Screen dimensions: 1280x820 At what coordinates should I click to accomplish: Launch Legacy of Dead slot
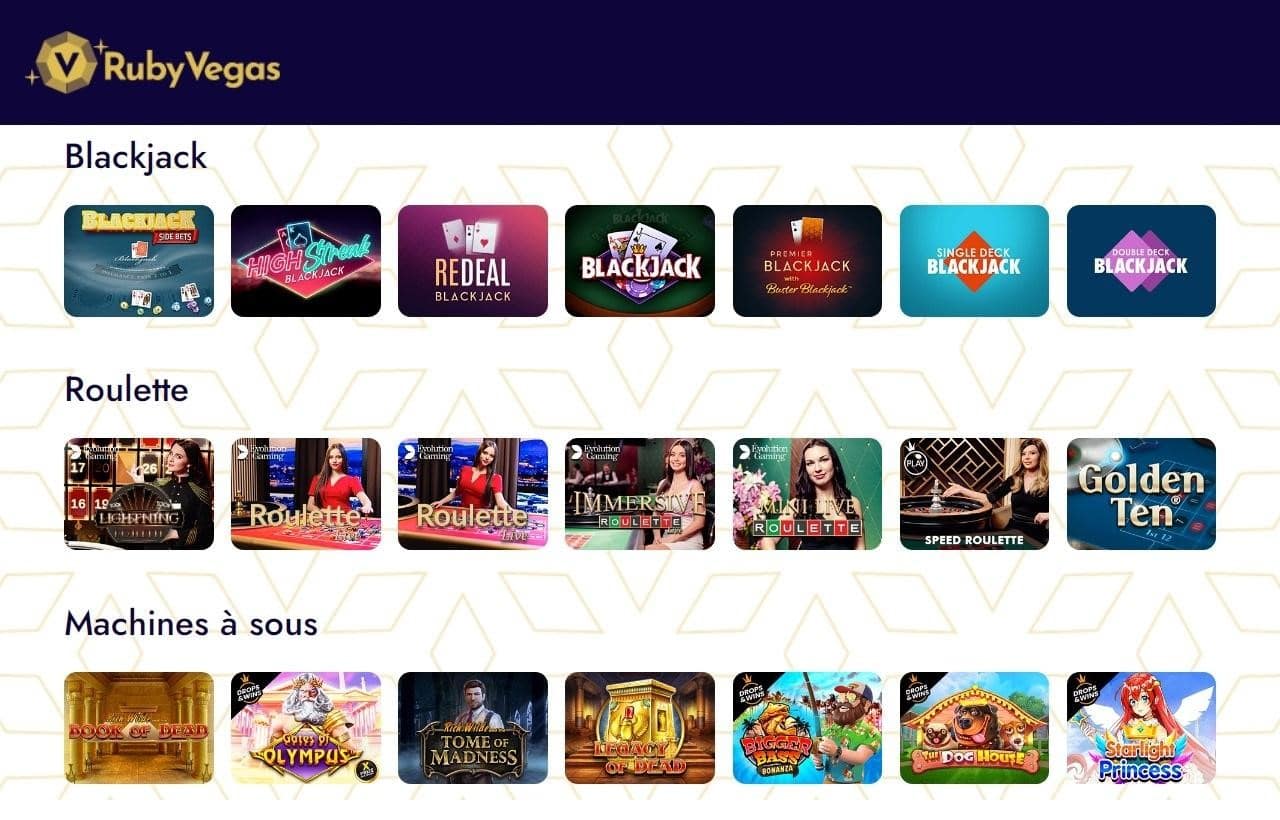(640, 728)
